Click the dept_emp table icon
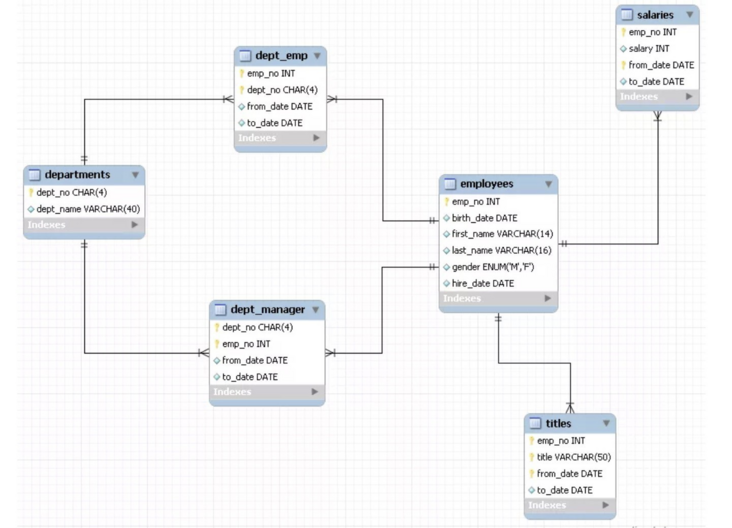Image resolution: width=732 pixels, height=528 pixels. pyautogui.click(x=245, y=56)
